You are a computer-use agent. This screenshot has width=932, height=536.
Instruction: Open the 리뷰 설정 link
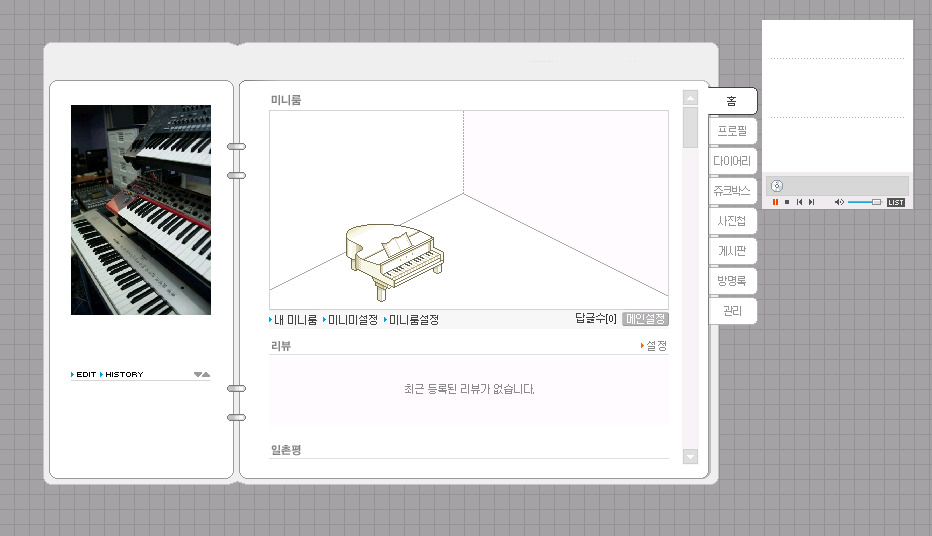pos(656,345)
